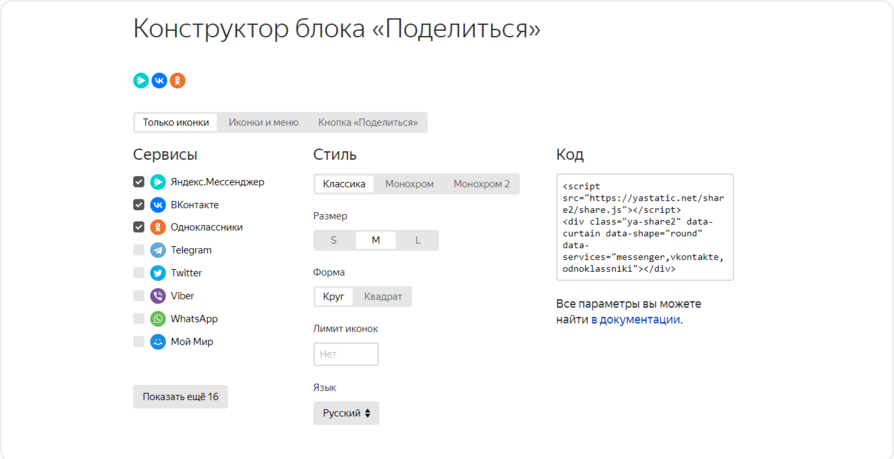Open the в документации link

[x=635, y=320]
